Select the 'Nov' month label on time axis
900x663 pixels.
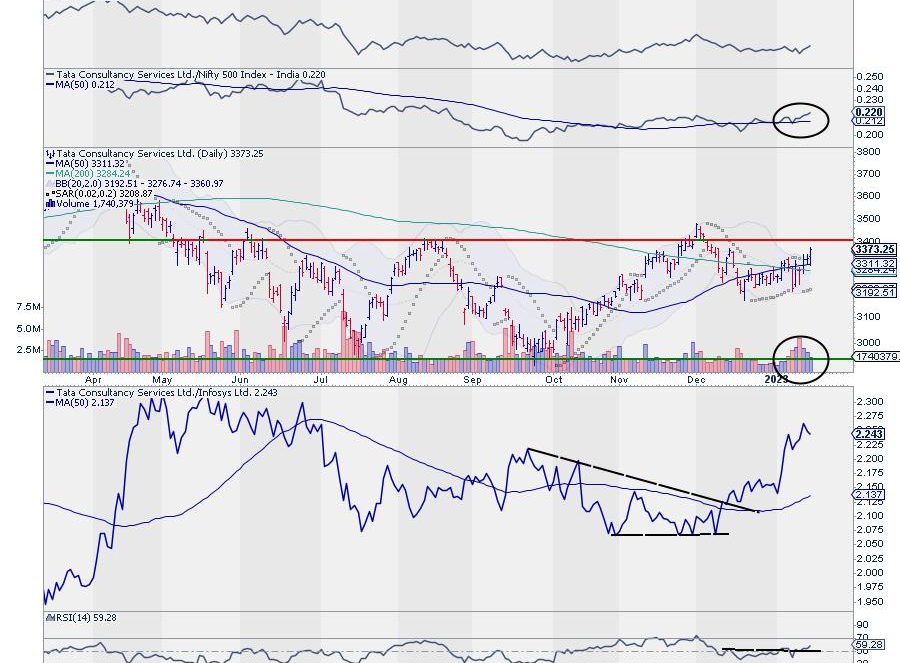619,379
